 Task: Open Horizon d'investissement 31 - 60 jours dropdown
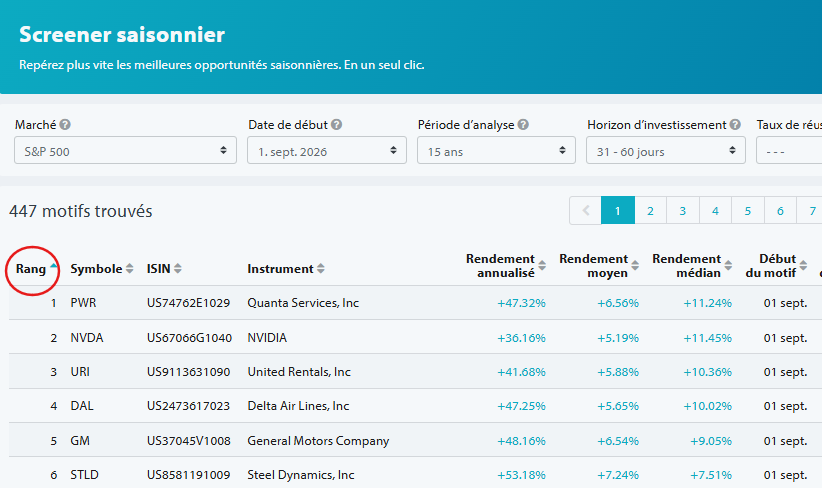[x=666, y=150]
